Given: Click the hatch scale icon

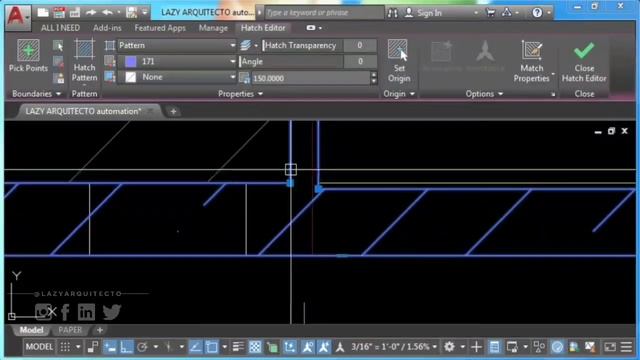Looking at the screenshot, I should [244, 78].
